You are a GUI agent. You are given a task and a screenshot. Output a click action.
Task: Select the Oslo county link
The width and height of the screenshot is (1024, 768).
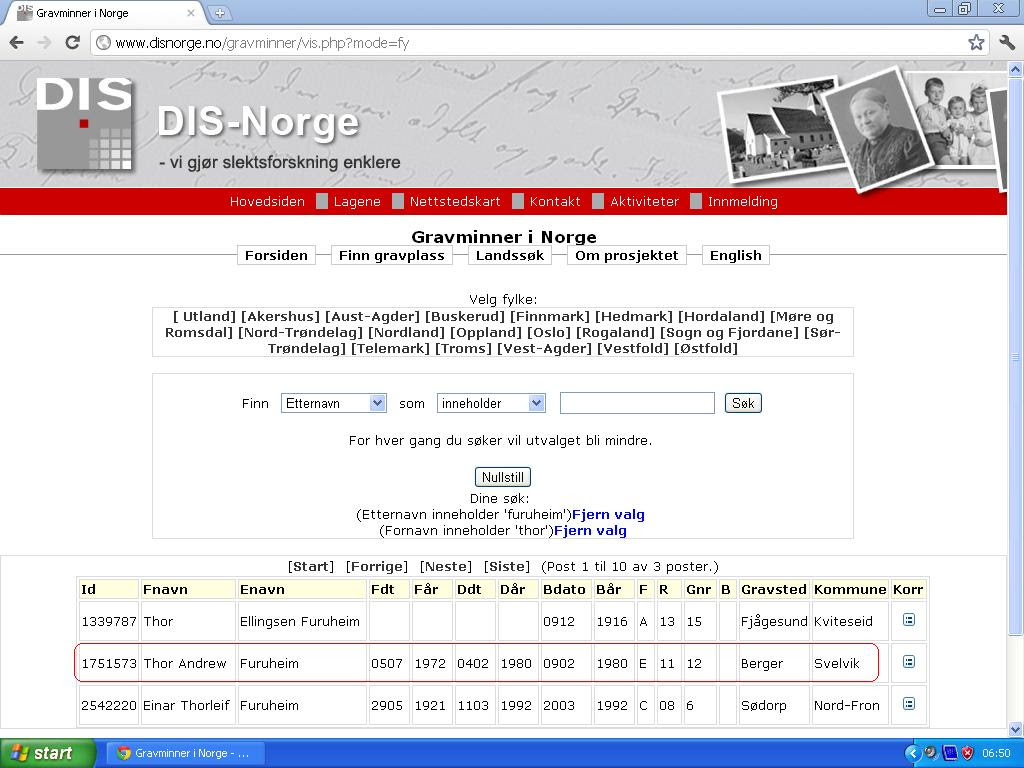click(x=549, y=332)
